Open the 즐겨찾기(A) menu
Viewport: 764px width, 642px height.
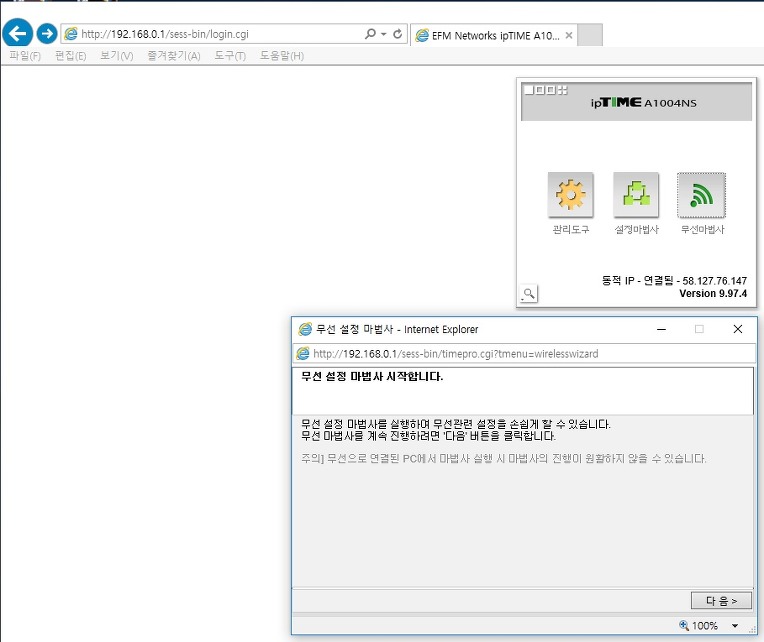tap(174, 56)
